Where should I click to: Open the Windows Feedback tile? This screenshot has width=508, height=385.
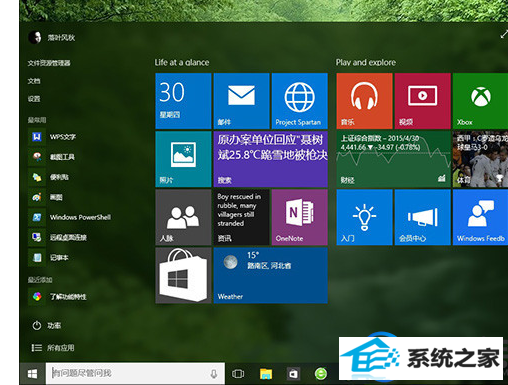(x=480, y=217)
